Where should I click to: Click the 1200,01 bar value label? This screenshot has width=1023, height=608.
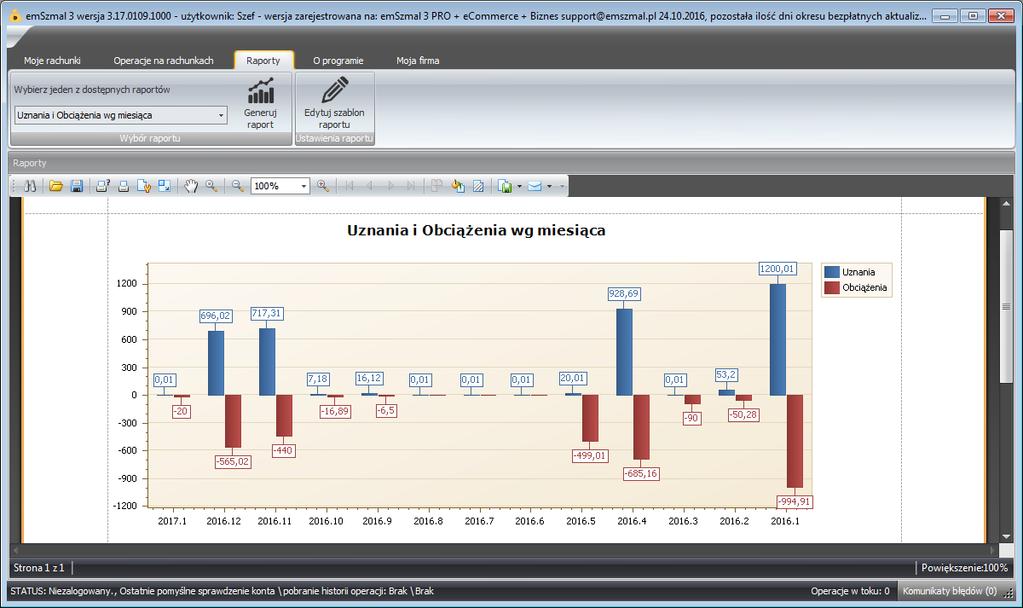point(777,269)
